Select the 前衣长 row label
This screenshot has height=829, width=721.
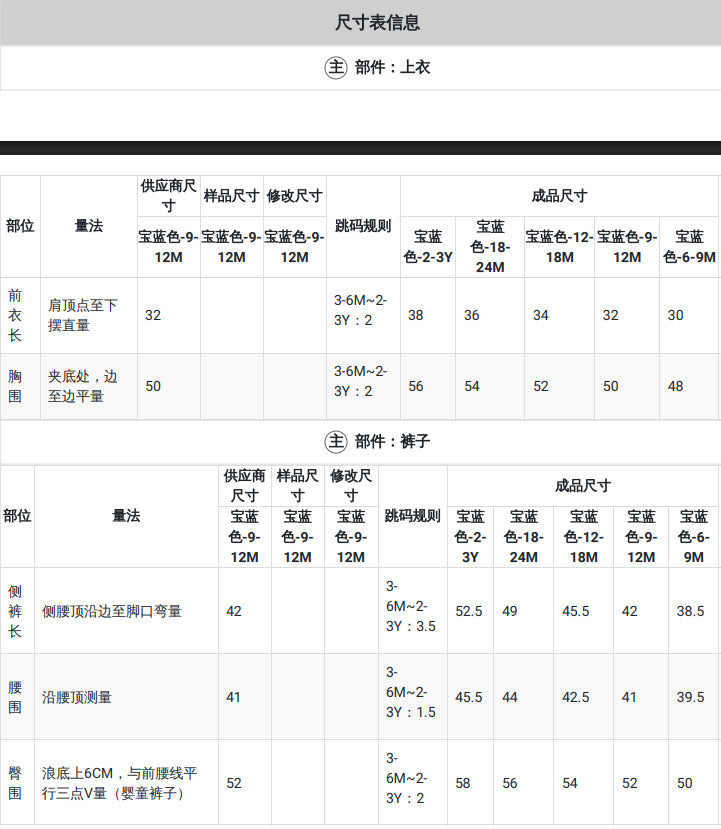(x=15, y=316)
